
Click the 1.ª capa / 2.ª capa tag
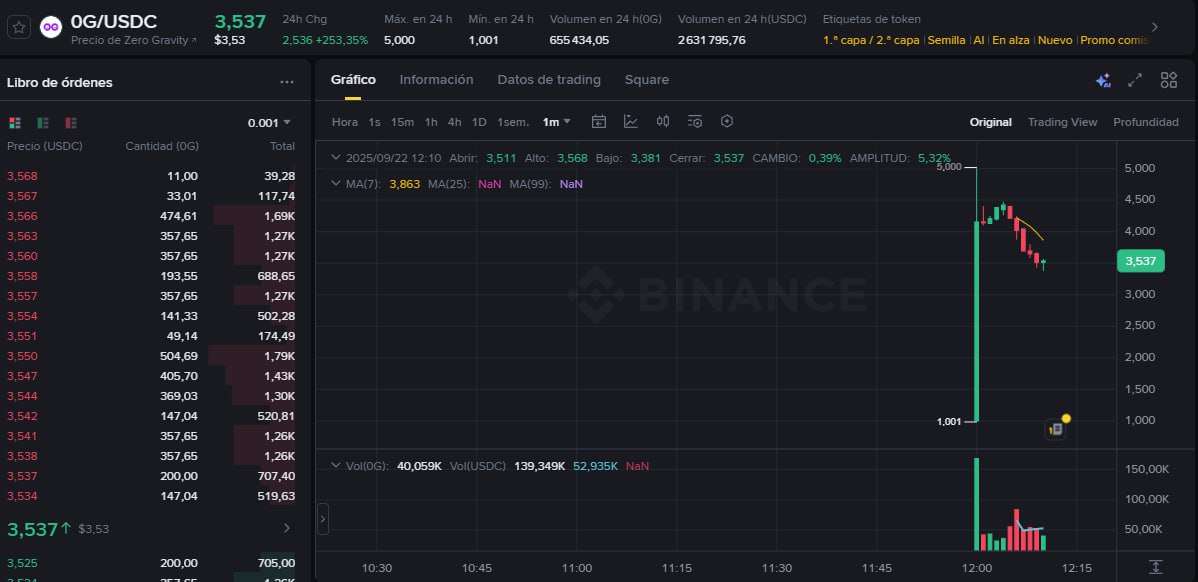pos(871,40)
